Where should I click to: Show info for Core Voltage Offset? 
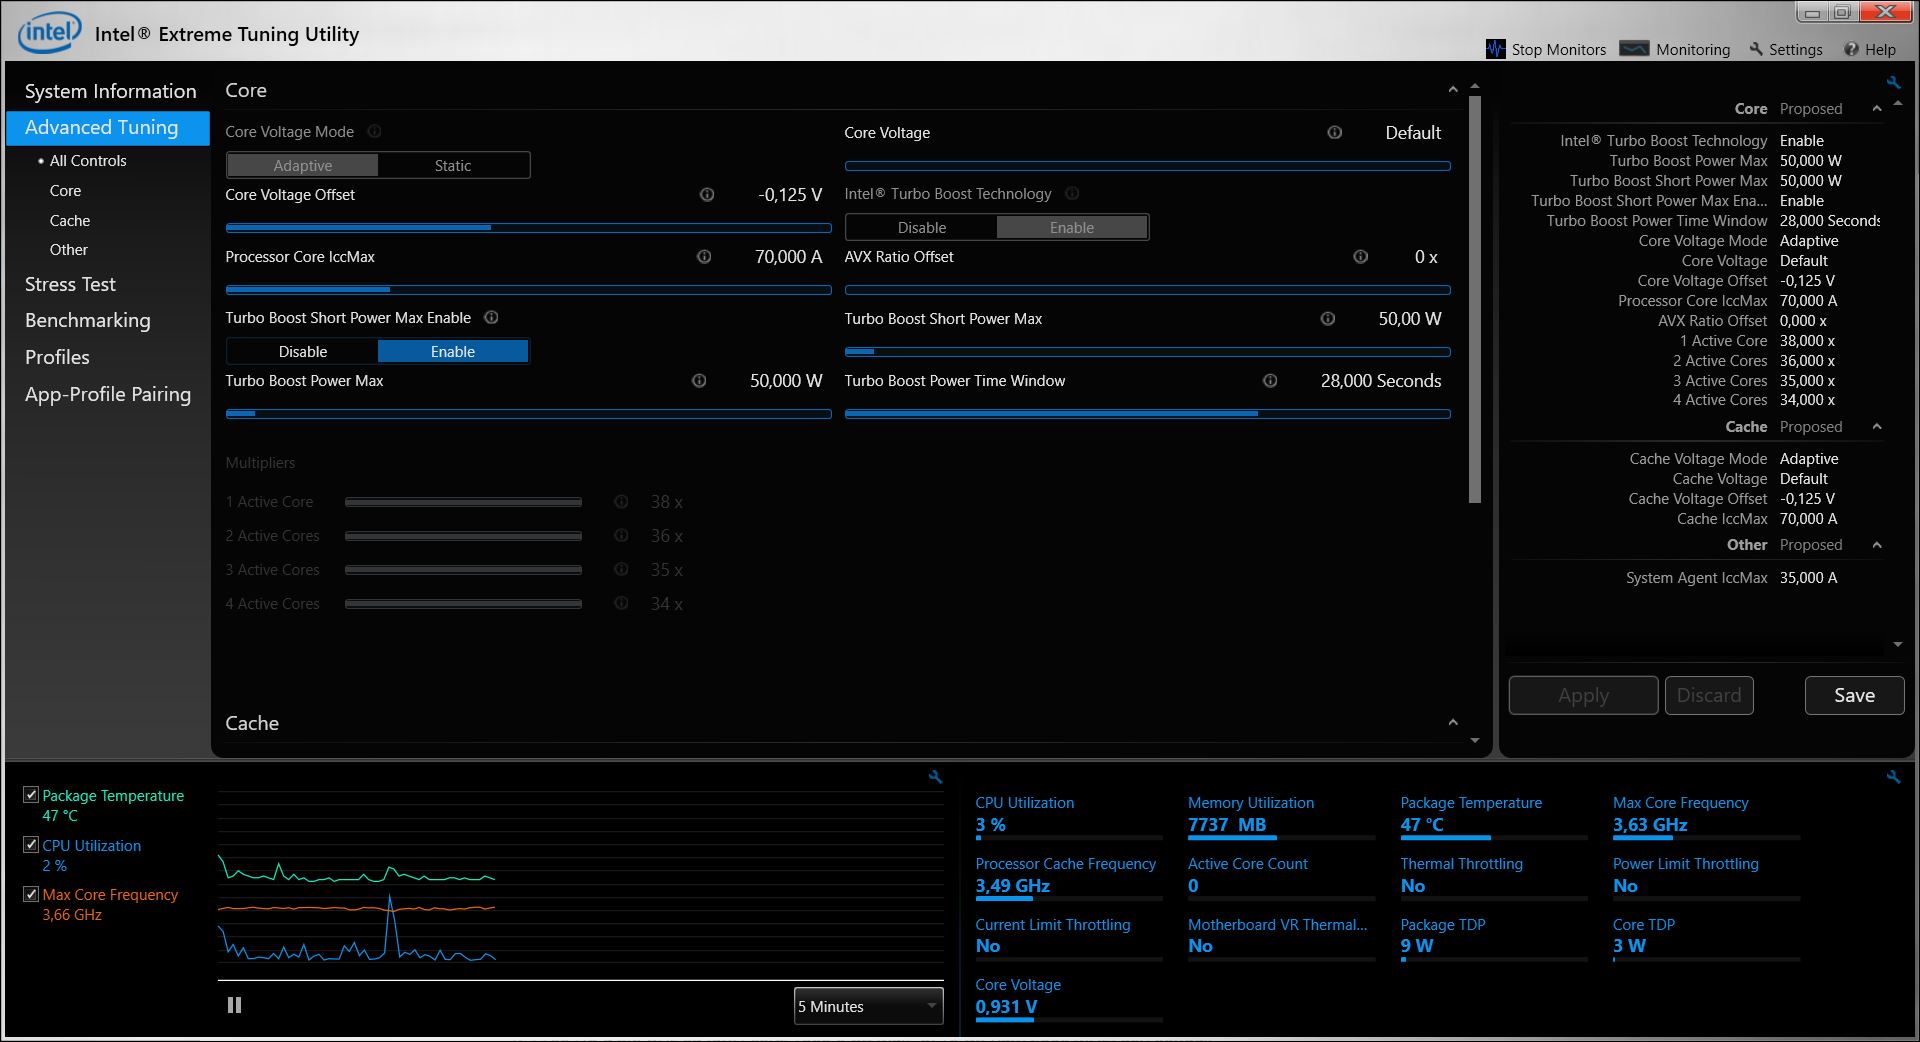click(707, 195)
